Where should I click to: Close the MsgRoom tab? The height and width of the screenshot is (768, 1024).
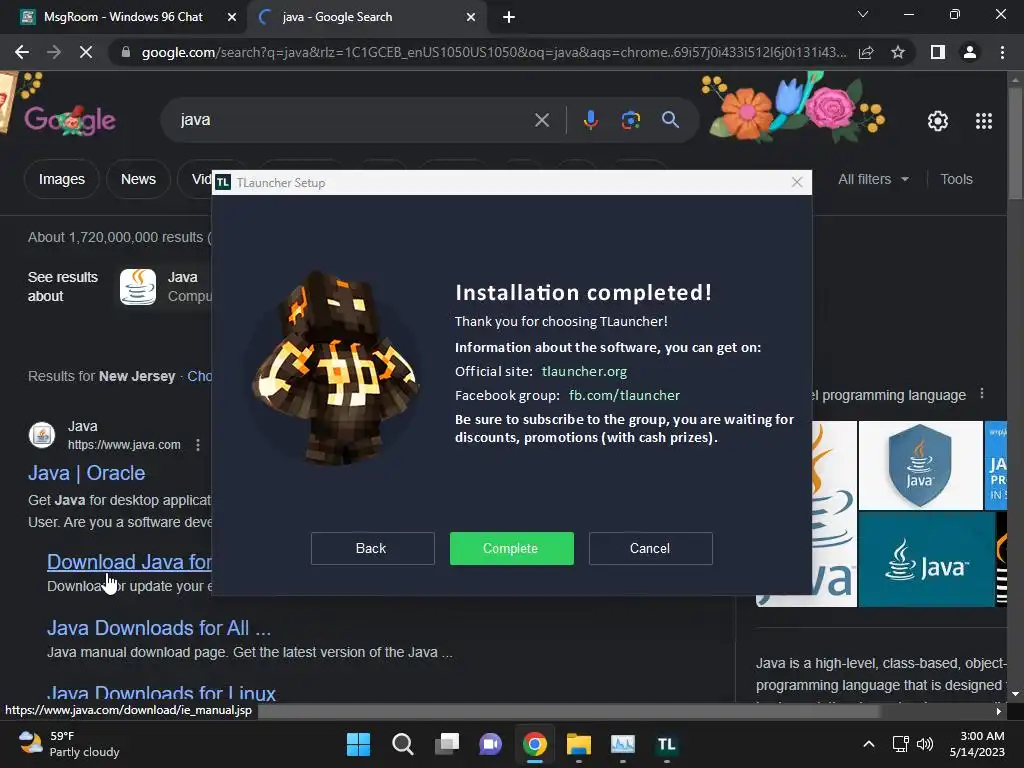(232, 17)
